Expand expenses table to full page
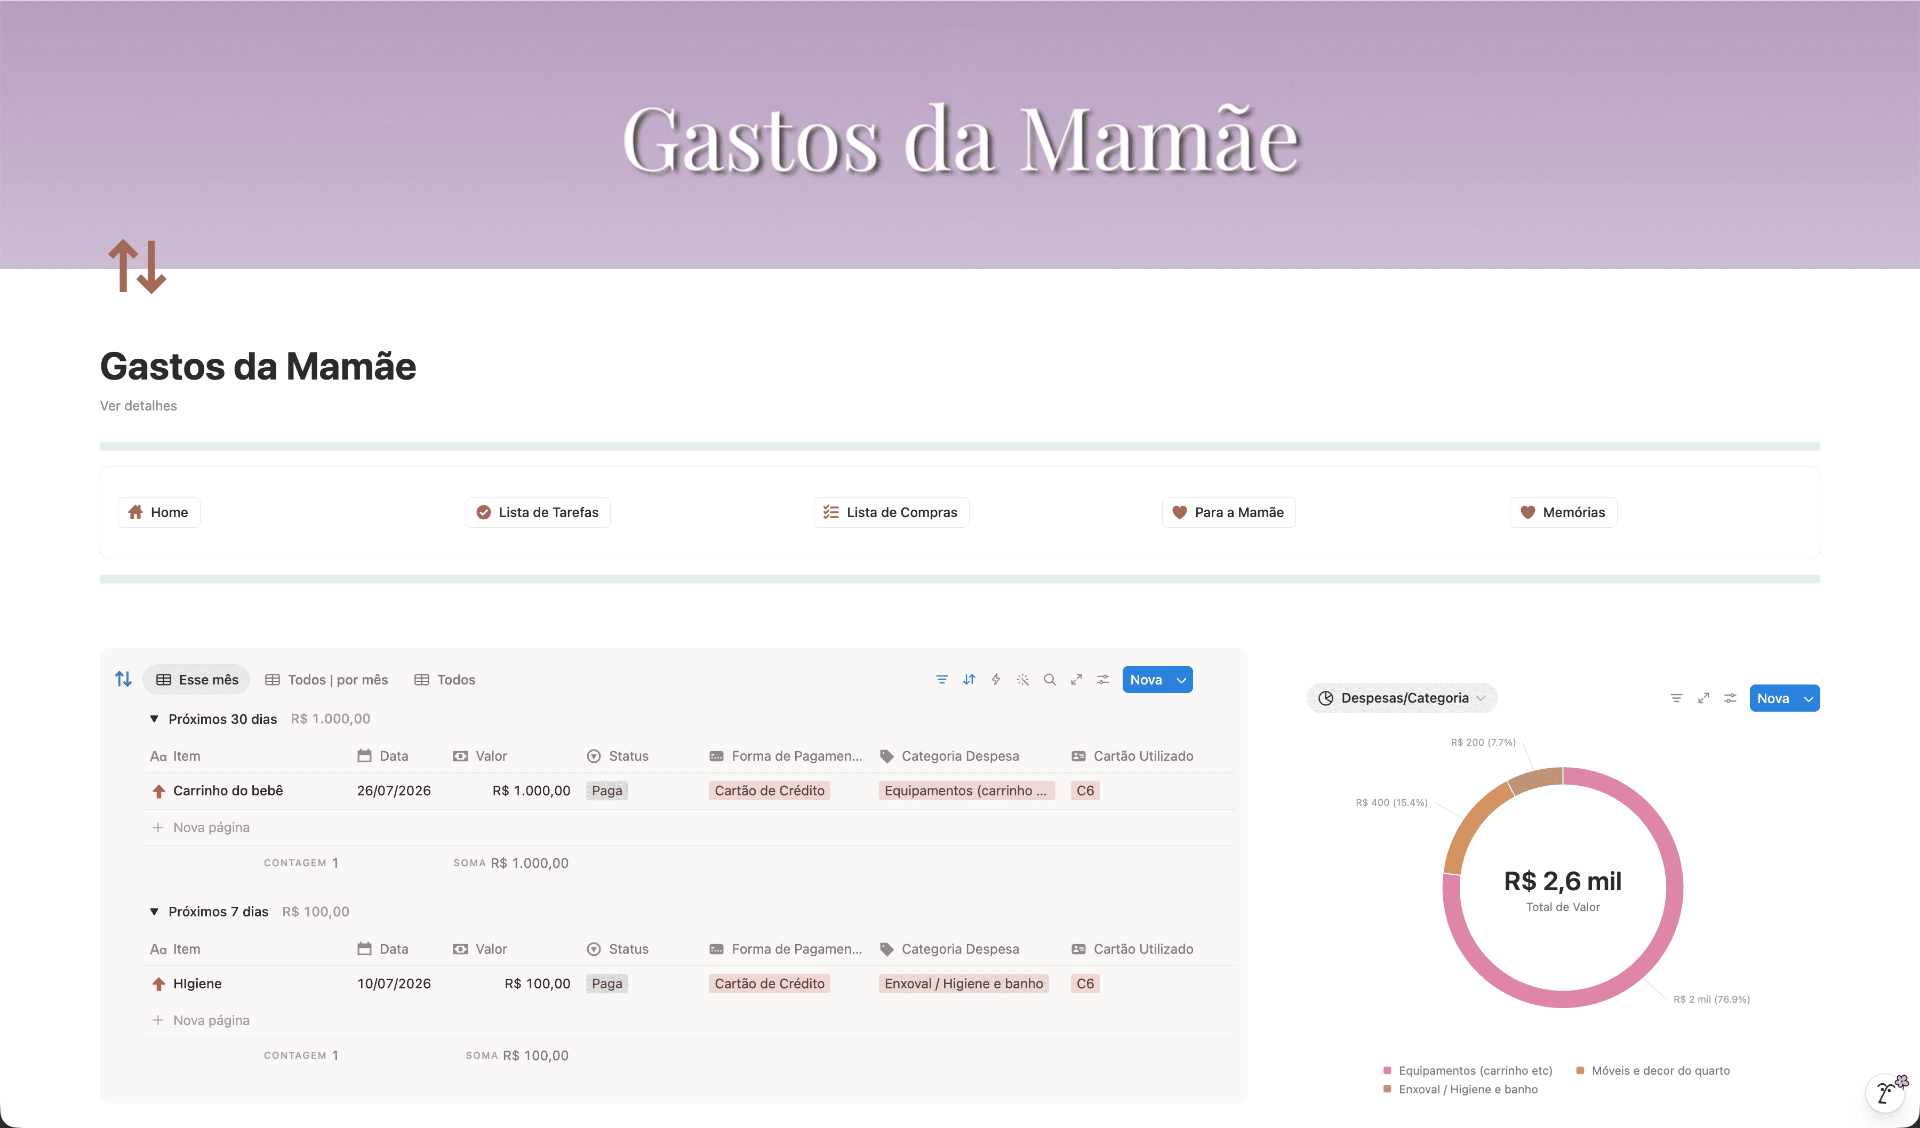 (x=1077, y=680)
